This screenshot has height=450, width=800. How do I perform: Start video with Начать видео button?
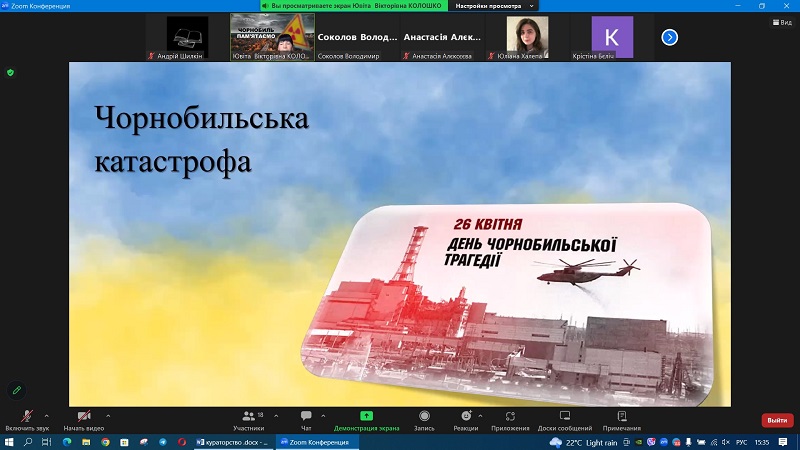tap(84, 416)
